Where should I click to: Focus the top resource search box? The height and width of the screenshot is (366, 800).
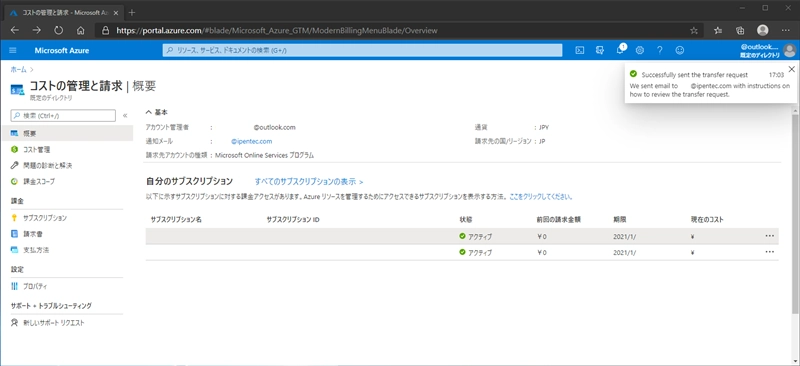(362, 50)
